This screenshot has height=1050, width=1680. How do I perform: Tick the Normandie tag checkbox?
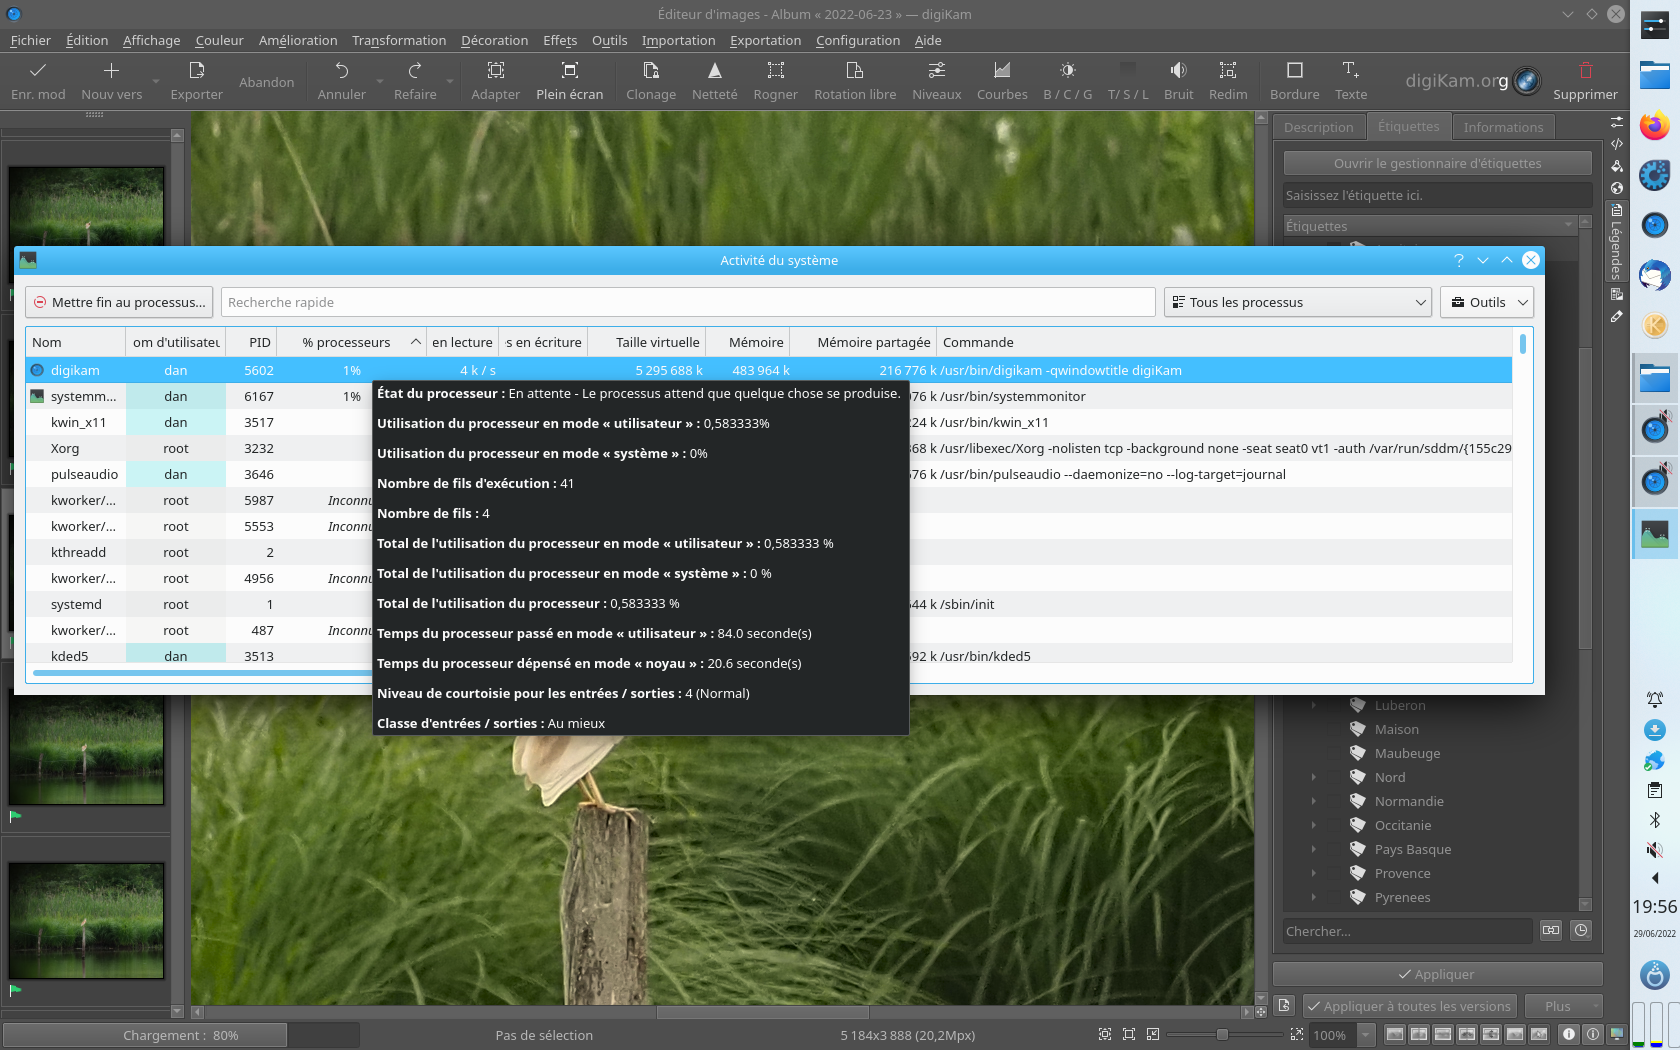pyautogui.click(x=1335, y=802)
